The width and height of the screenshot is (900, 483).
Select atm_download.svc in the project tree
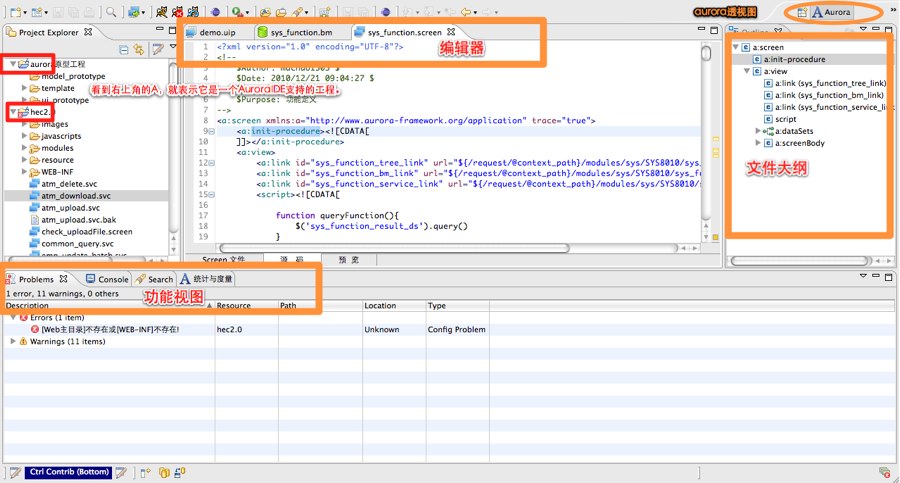point(76,196)
